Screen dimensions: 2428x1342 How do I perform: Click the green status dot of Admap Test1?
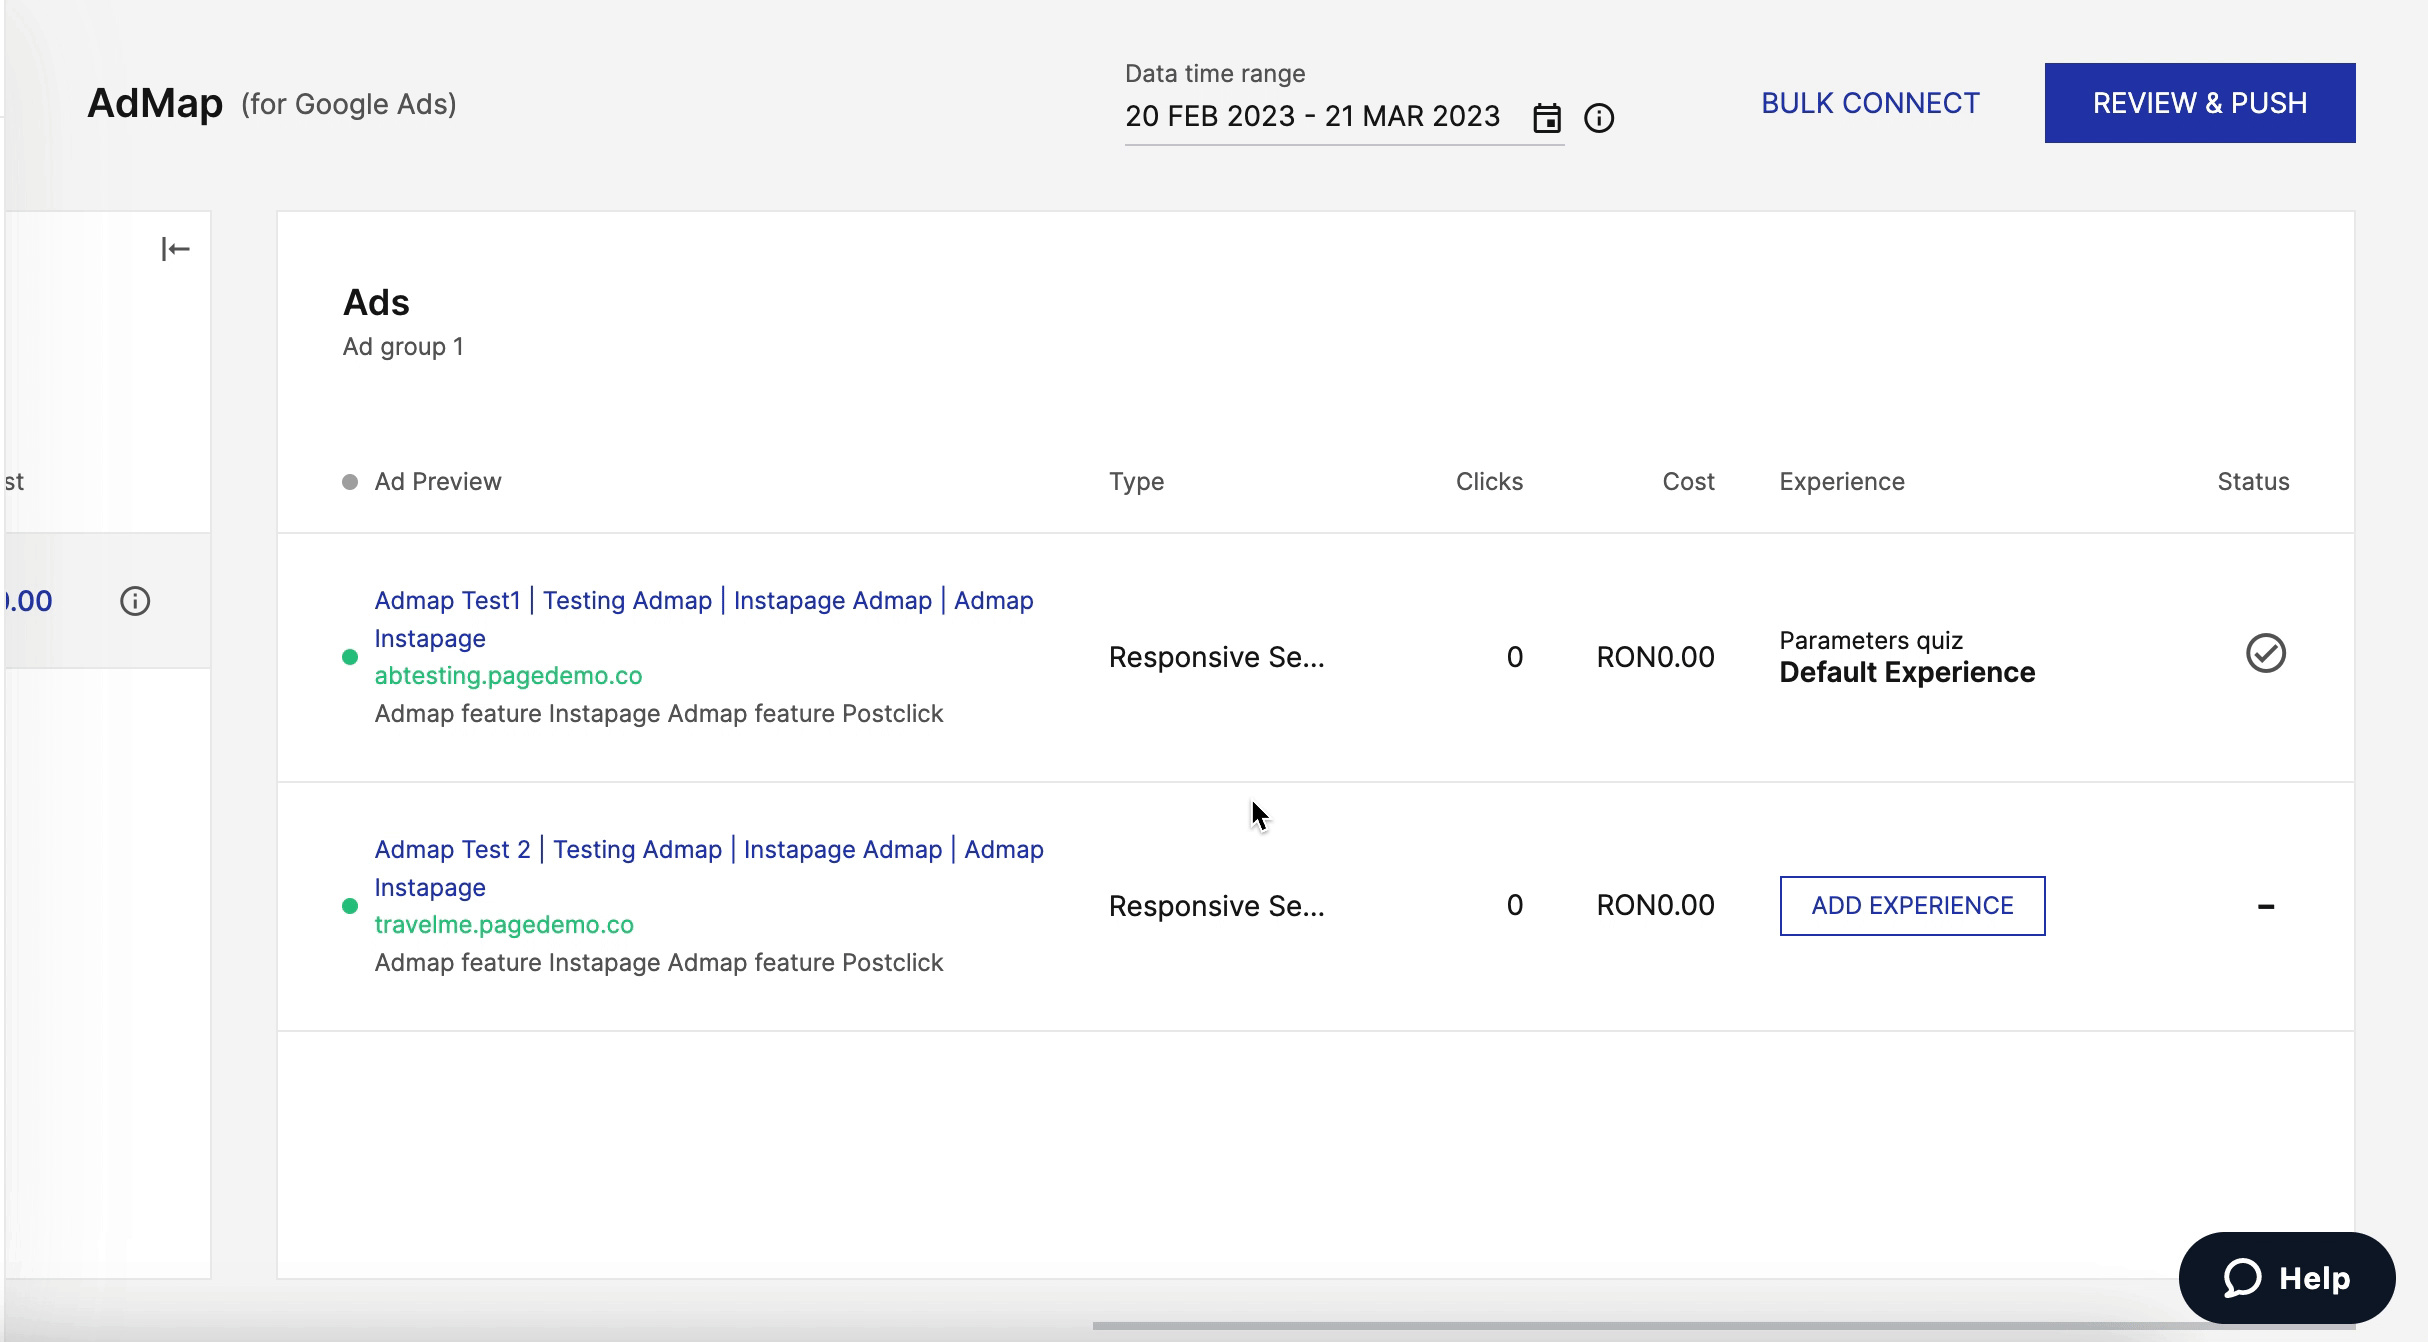pos(350,657)
